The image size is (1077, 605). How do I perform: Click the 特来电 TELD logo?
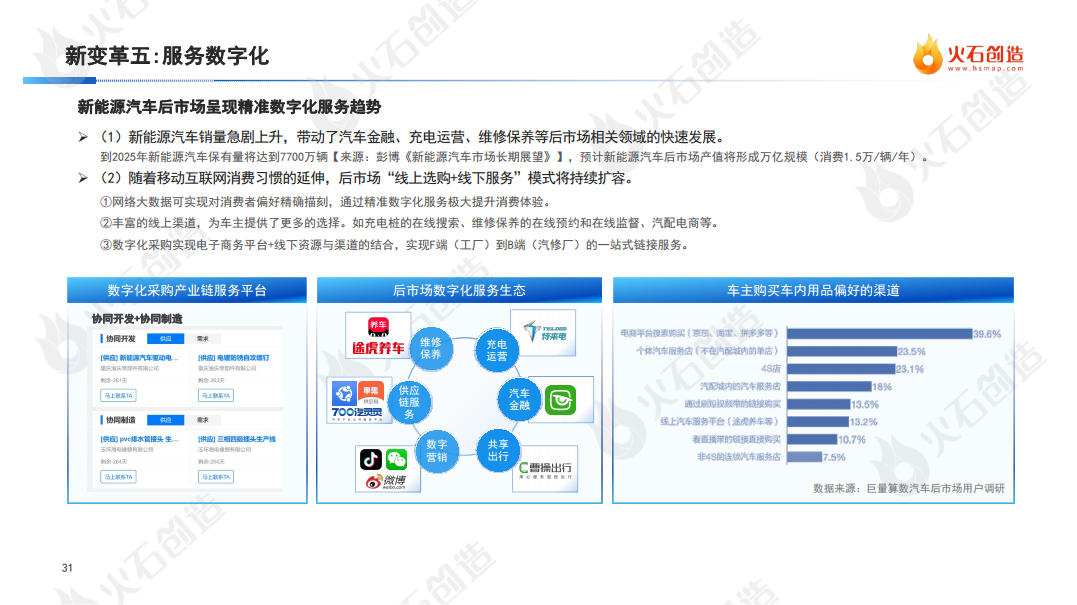click(x=543, y=333)
